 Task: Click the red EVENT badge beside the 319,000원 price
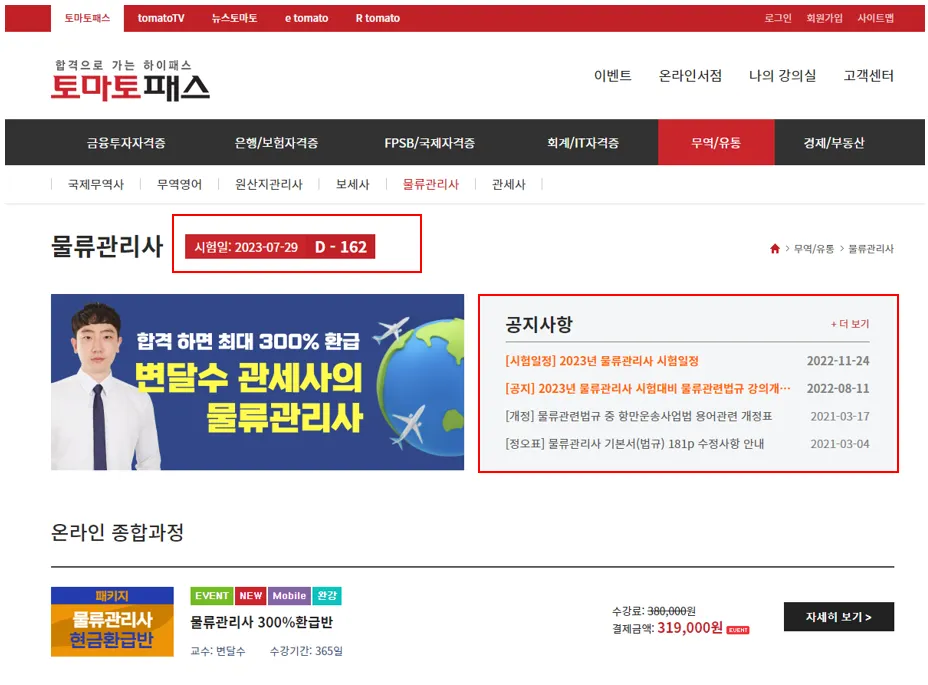coord(737,630)
